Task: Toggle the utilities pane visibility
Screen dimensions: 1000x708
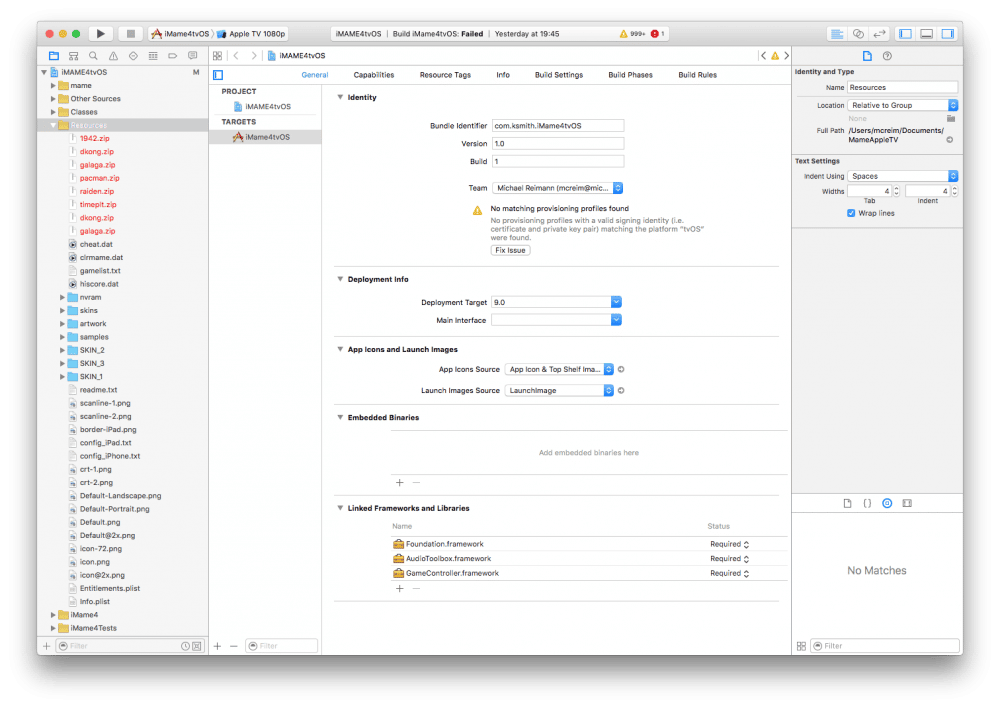Action: tap(948, 34)
